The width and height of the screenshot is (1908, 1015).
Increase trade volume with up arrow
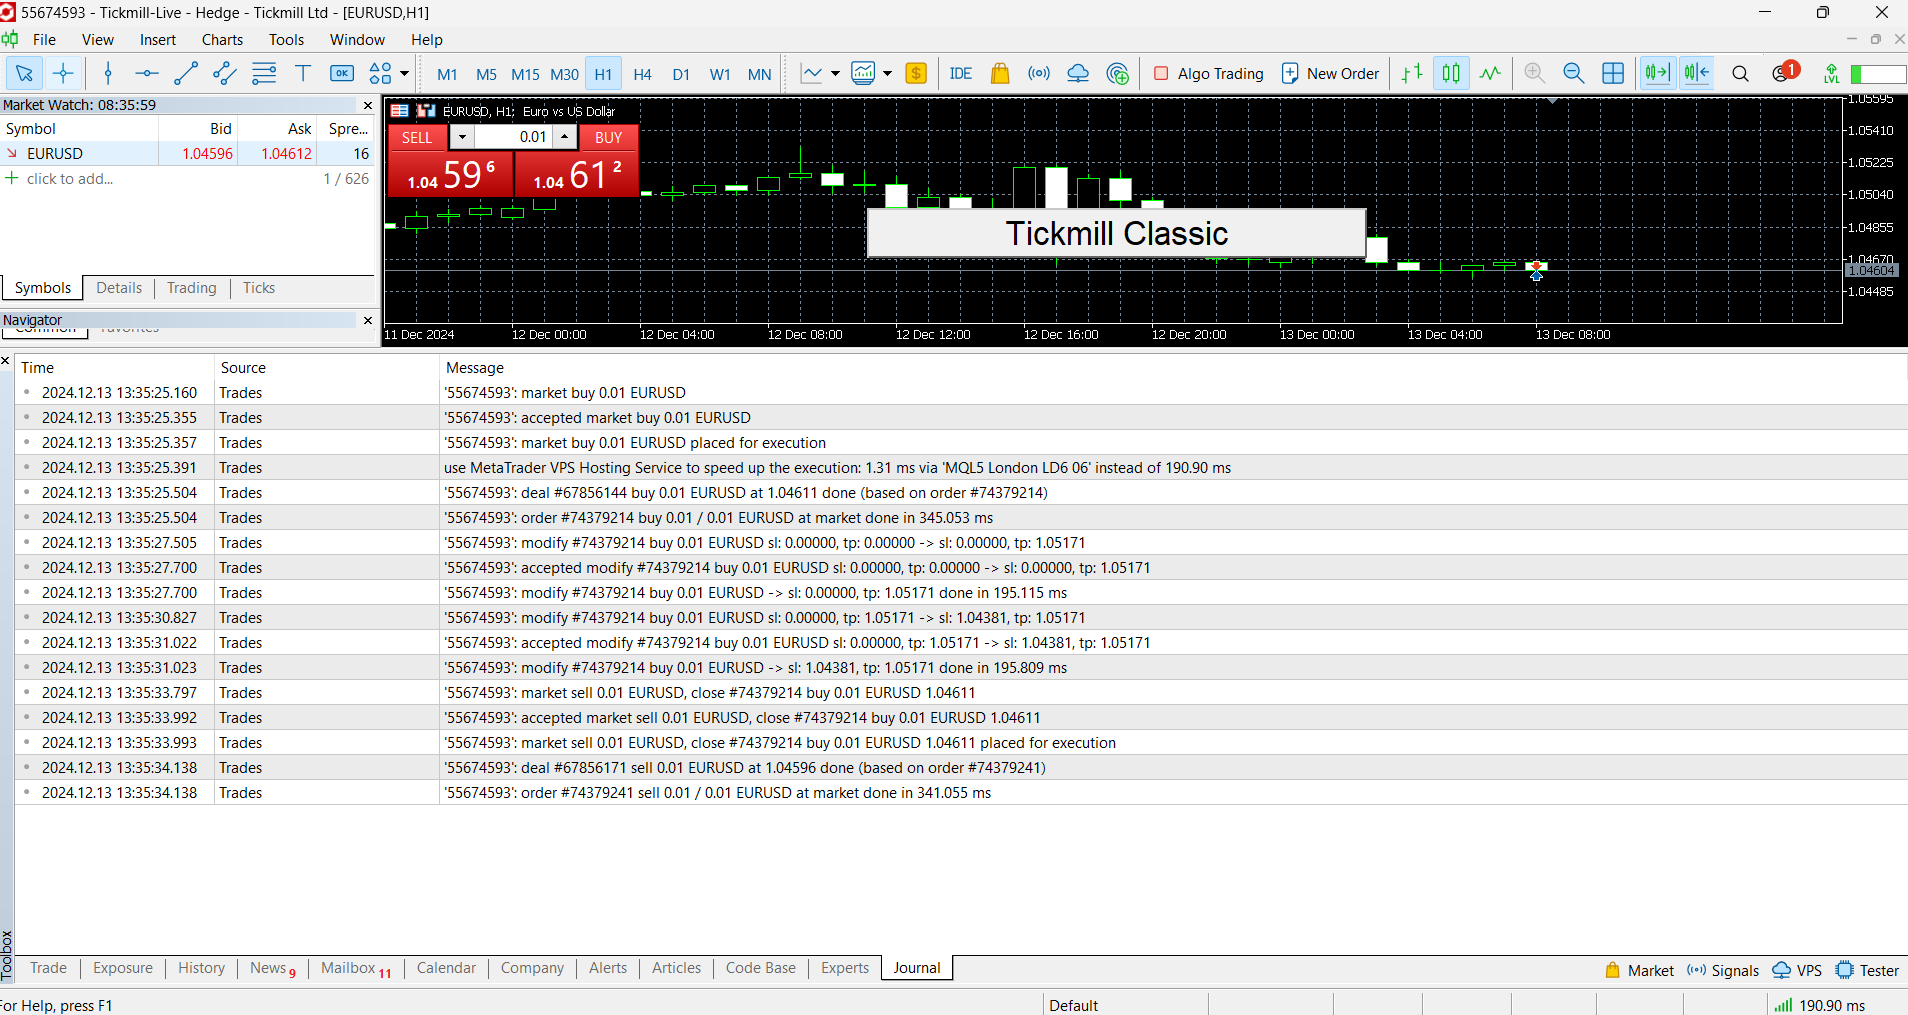pos(565,137)
